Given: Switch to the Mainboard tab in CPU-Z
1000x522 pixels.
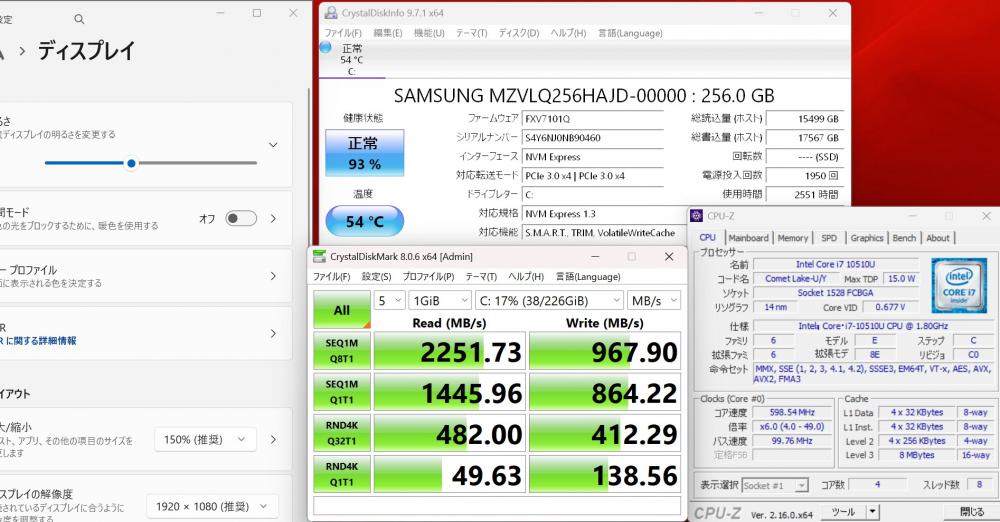Looking at the screenshot, I should tap(748, 238).
